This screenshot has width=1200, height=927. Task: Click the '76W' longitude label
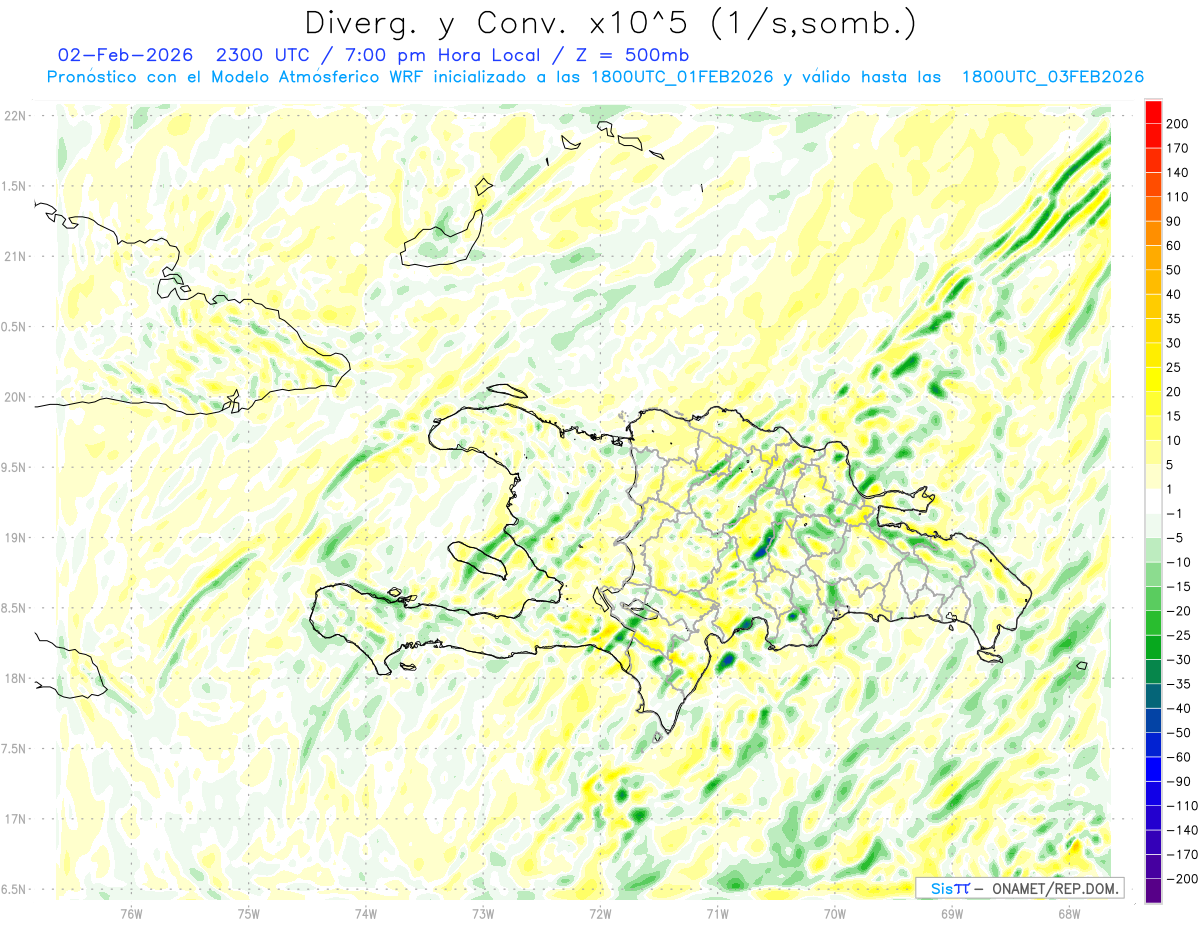coord(131,913)
